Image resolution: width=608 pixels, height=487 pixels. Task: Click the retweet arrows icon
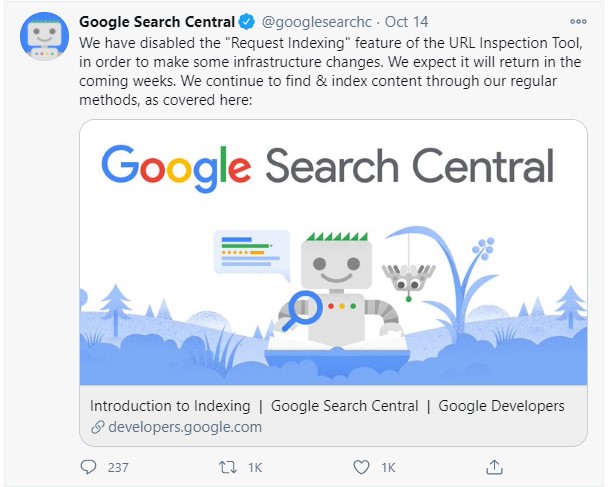[x=228, y=467]
